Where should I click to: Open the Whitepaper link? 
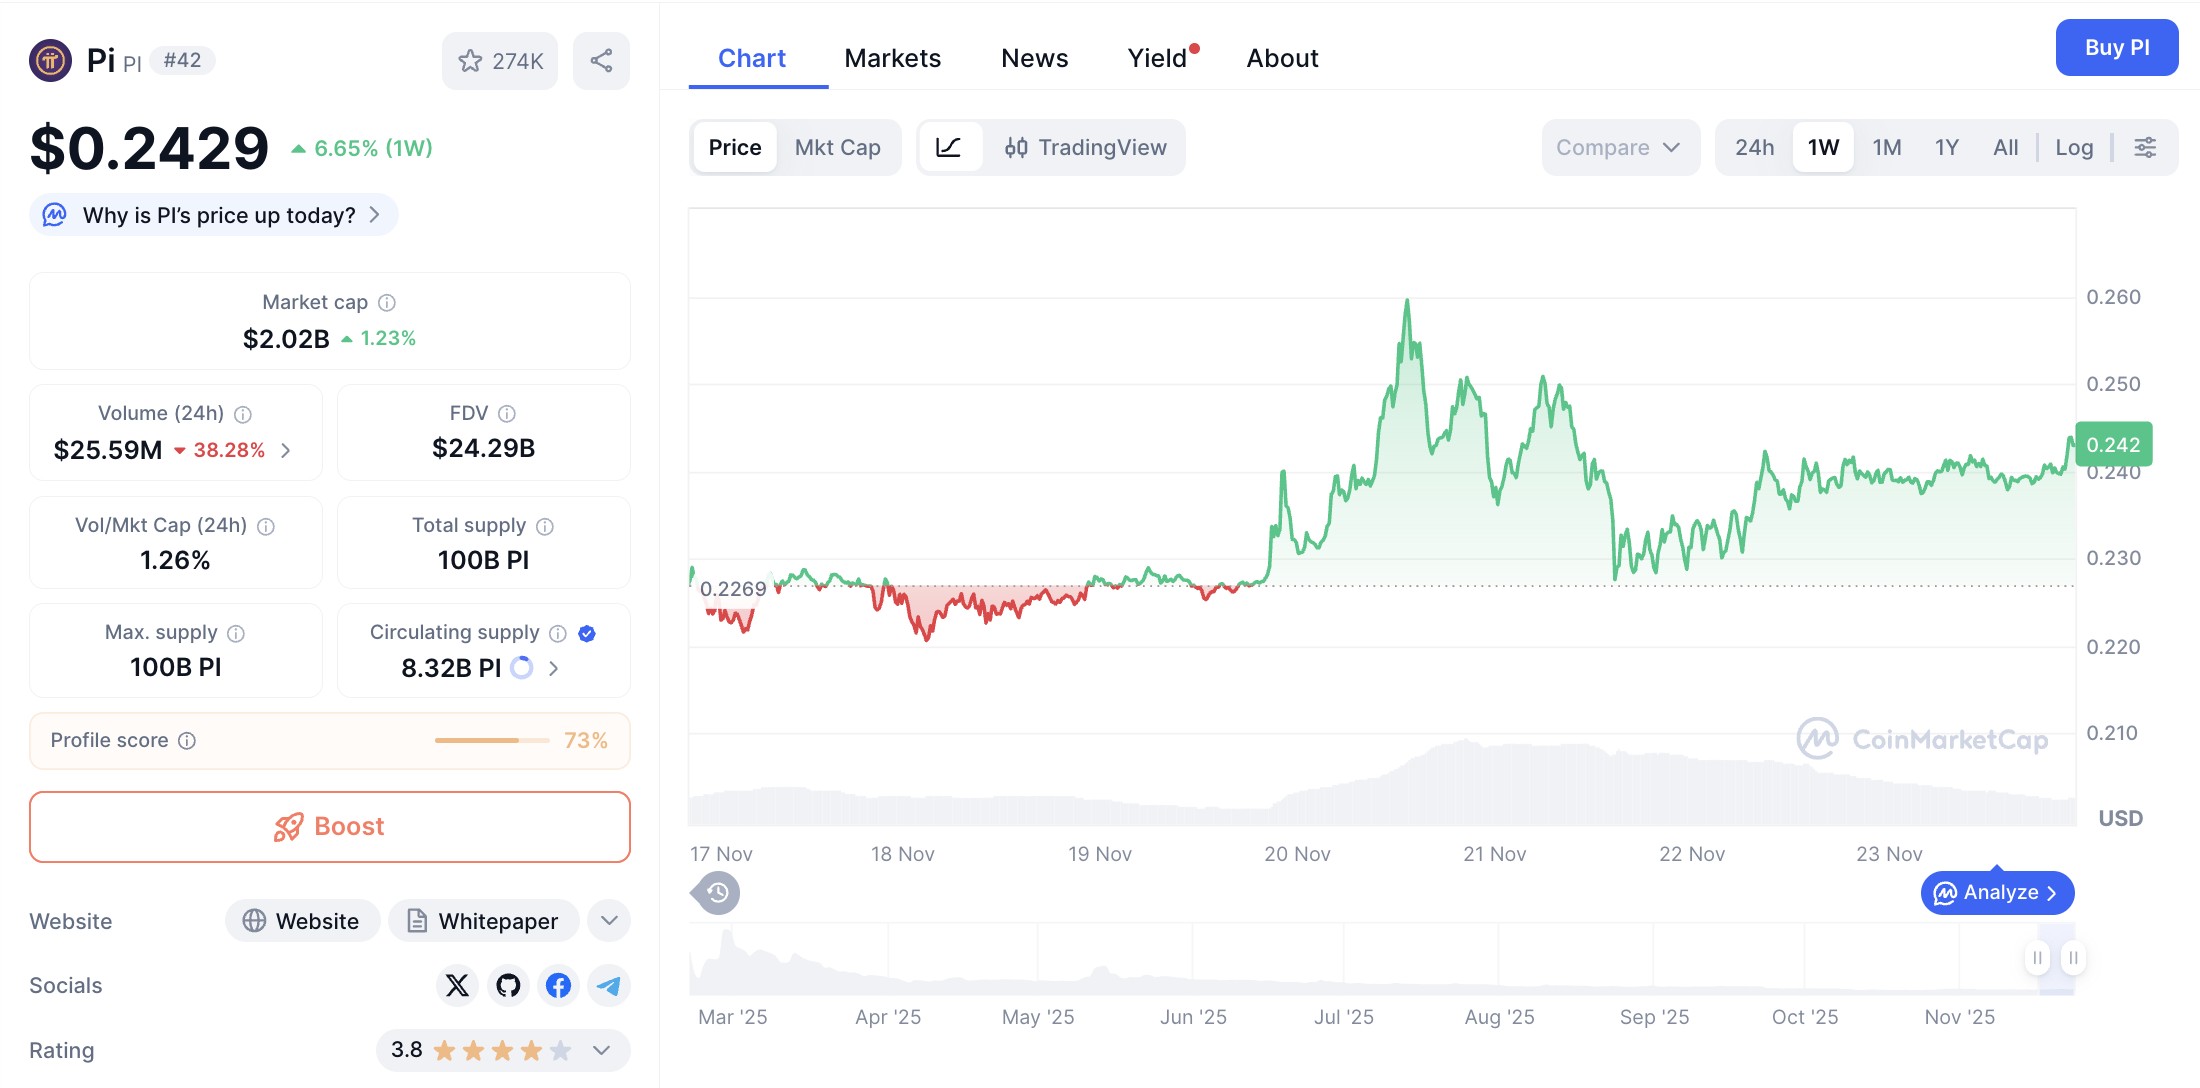(x=483, y=920)
